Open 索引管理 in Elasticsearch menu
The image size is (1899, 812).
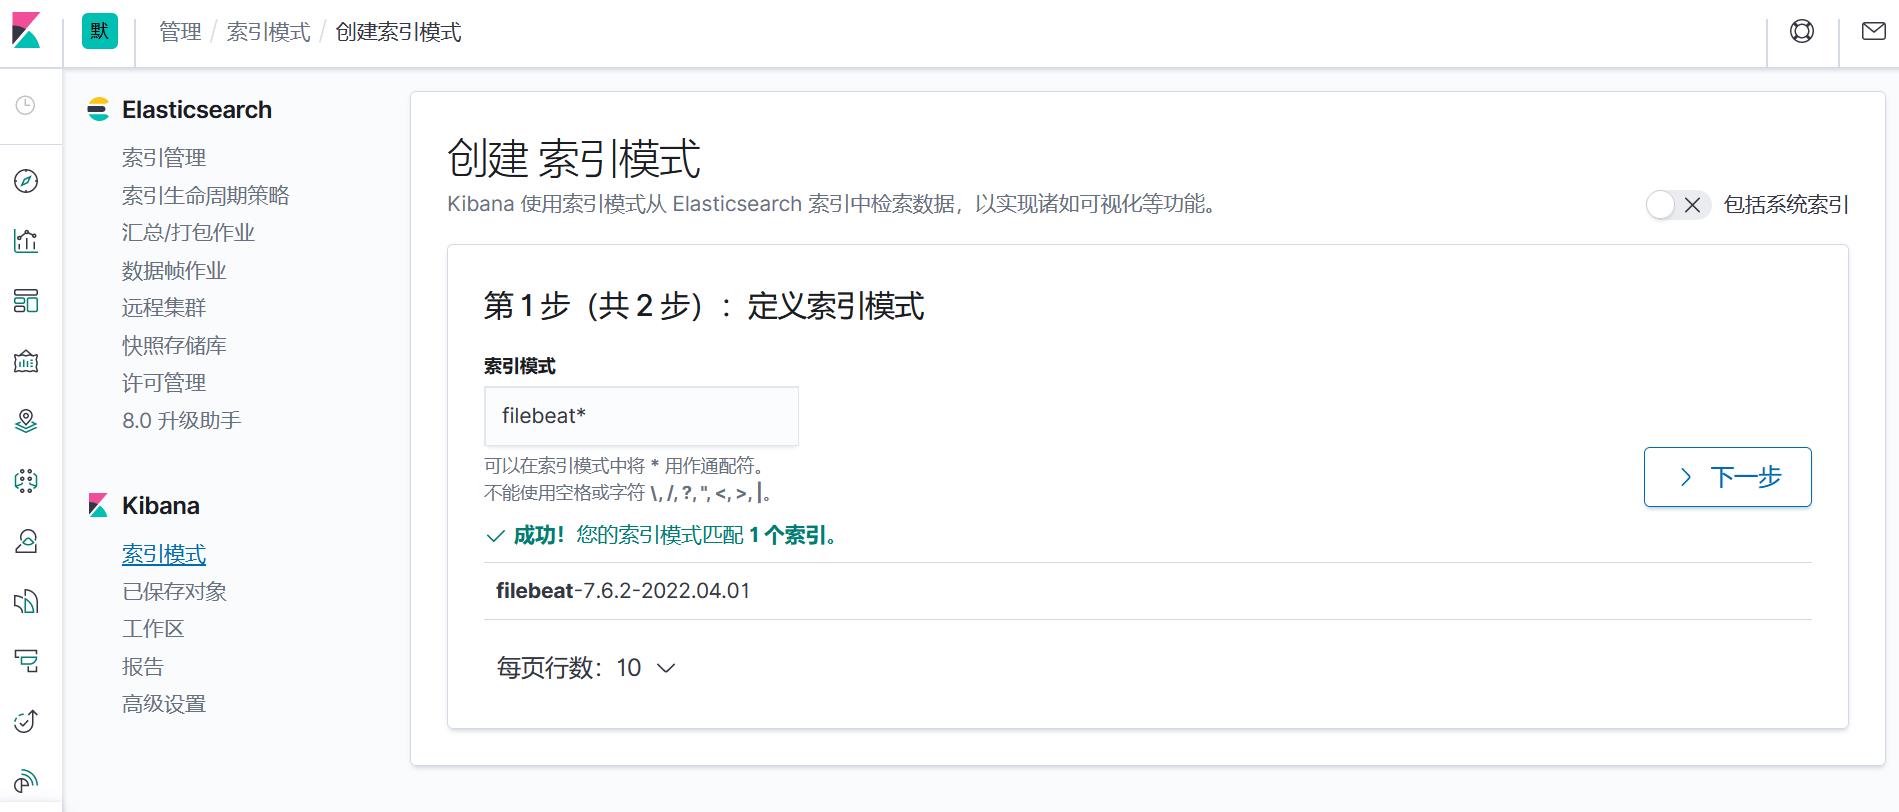[x=164, y=157]
